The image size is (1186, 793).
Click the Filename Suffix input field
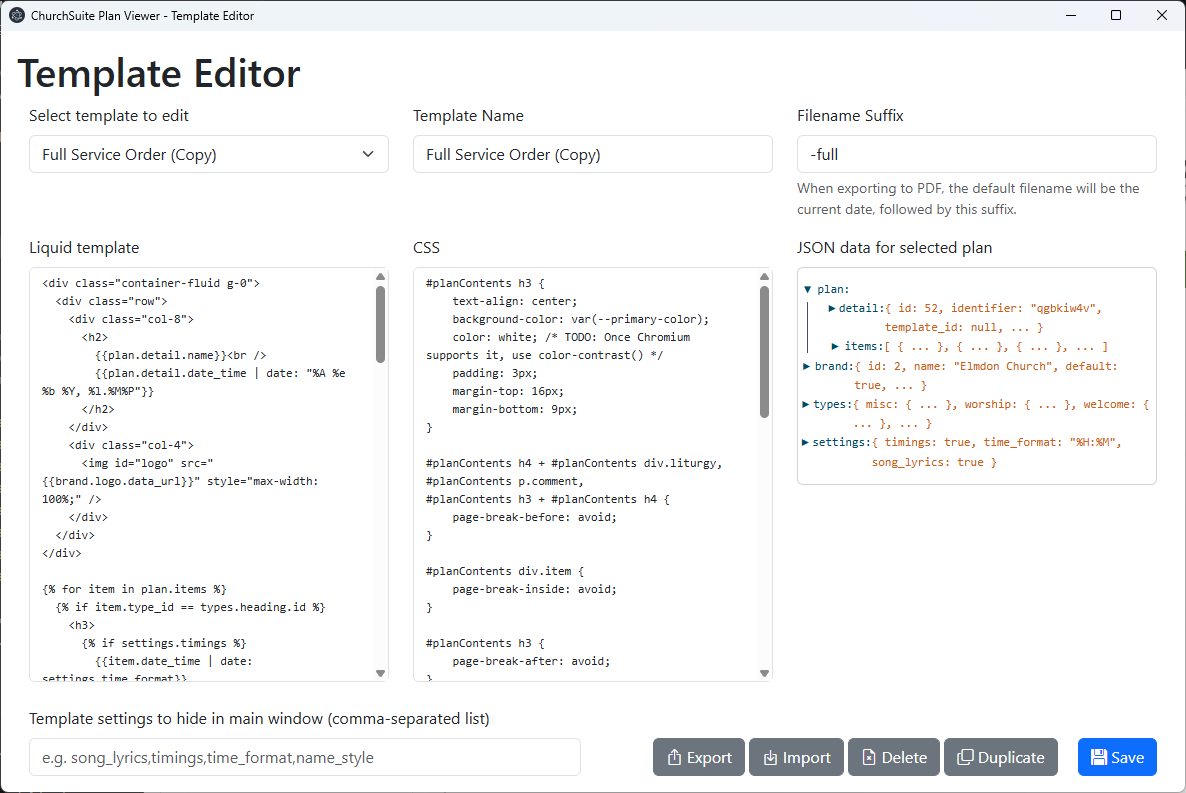[976, 154]
